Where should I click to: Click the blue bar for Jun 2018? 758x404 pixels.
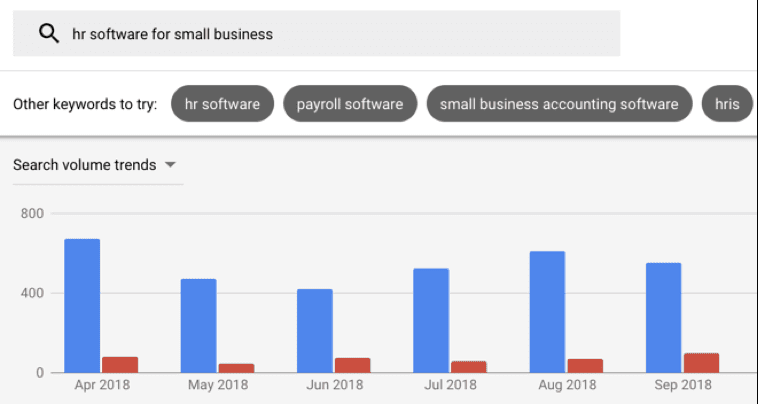click(x=314, y=330)
